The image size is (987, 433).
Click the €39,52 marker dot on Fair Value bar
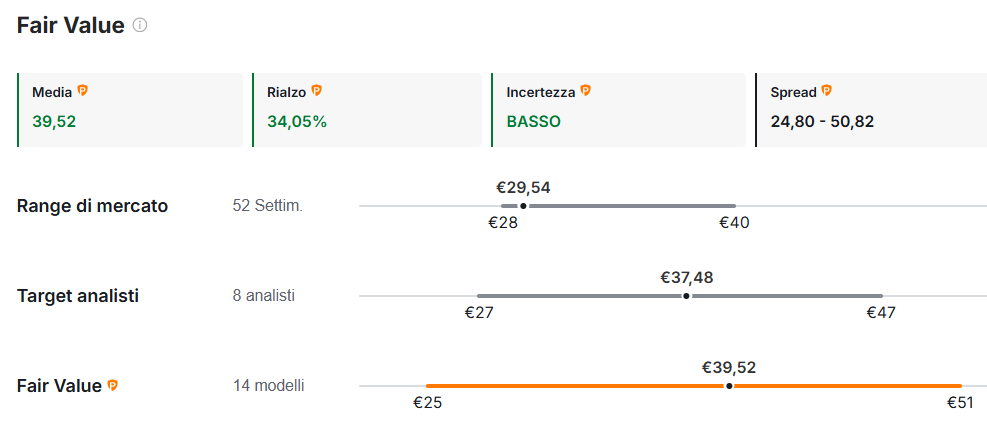click(729, 386)
